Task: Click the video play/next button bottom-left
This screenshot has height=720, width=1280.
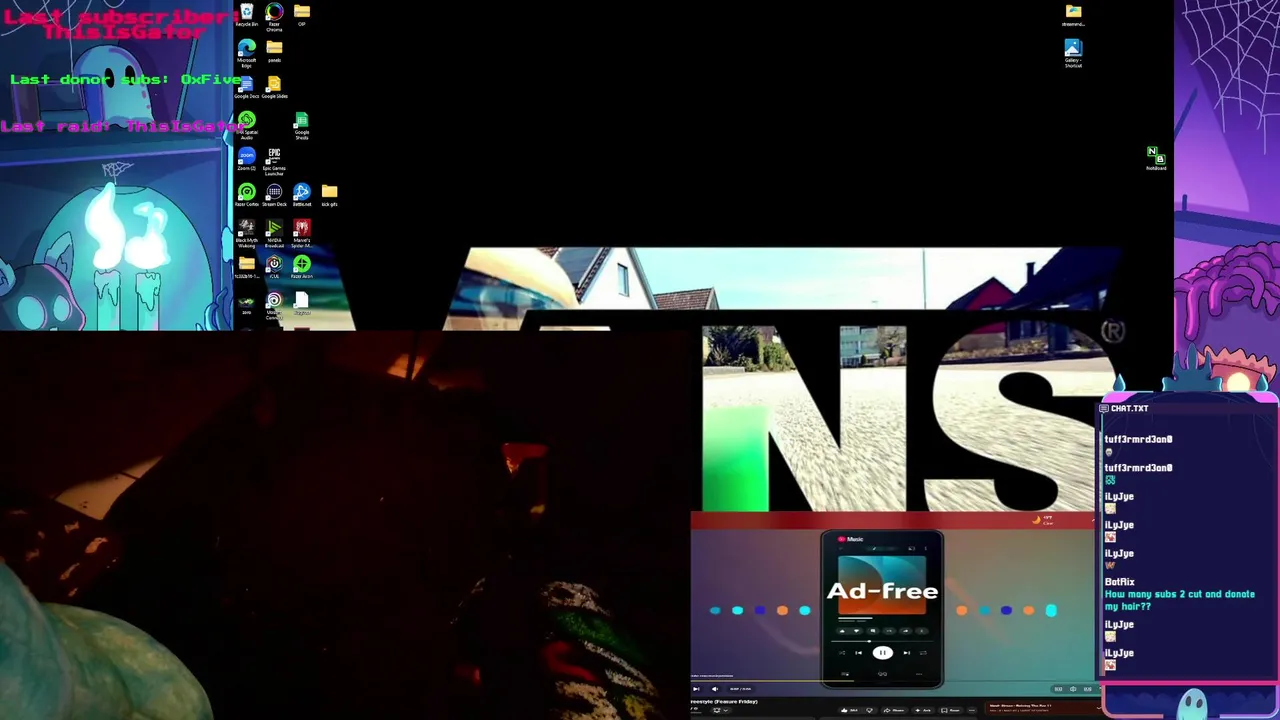Action: click(x=696, y=689)
